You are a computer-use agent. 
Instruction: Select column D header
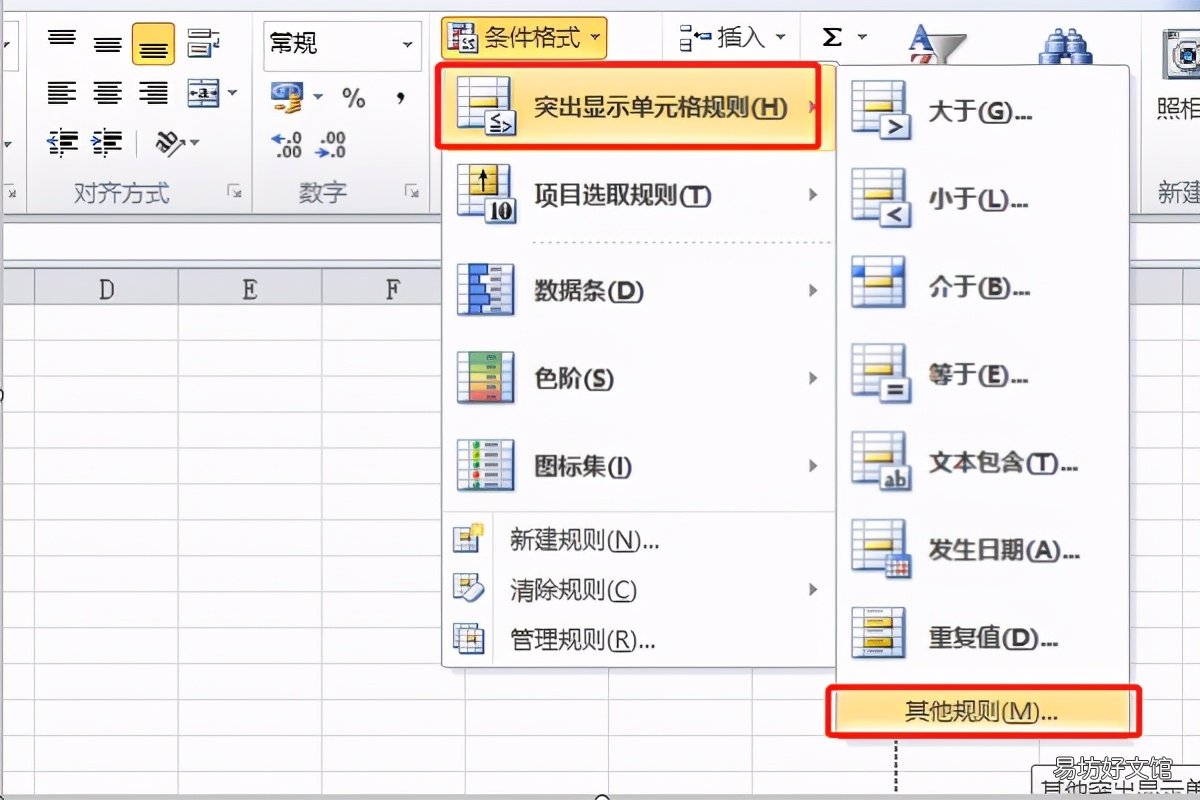[x=106, y=288]
